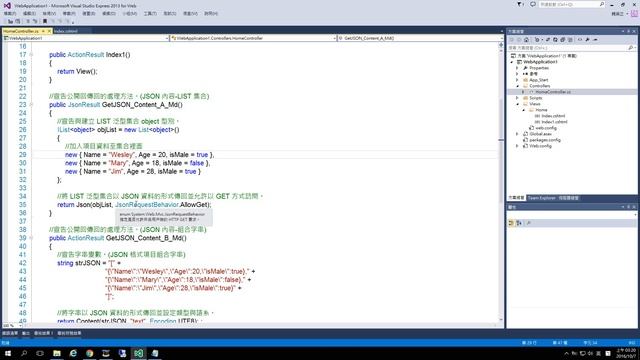Open the WebApplication1 project navigation dropdown
Viewport: 640px width, 360px height.
tap(167, 38)
